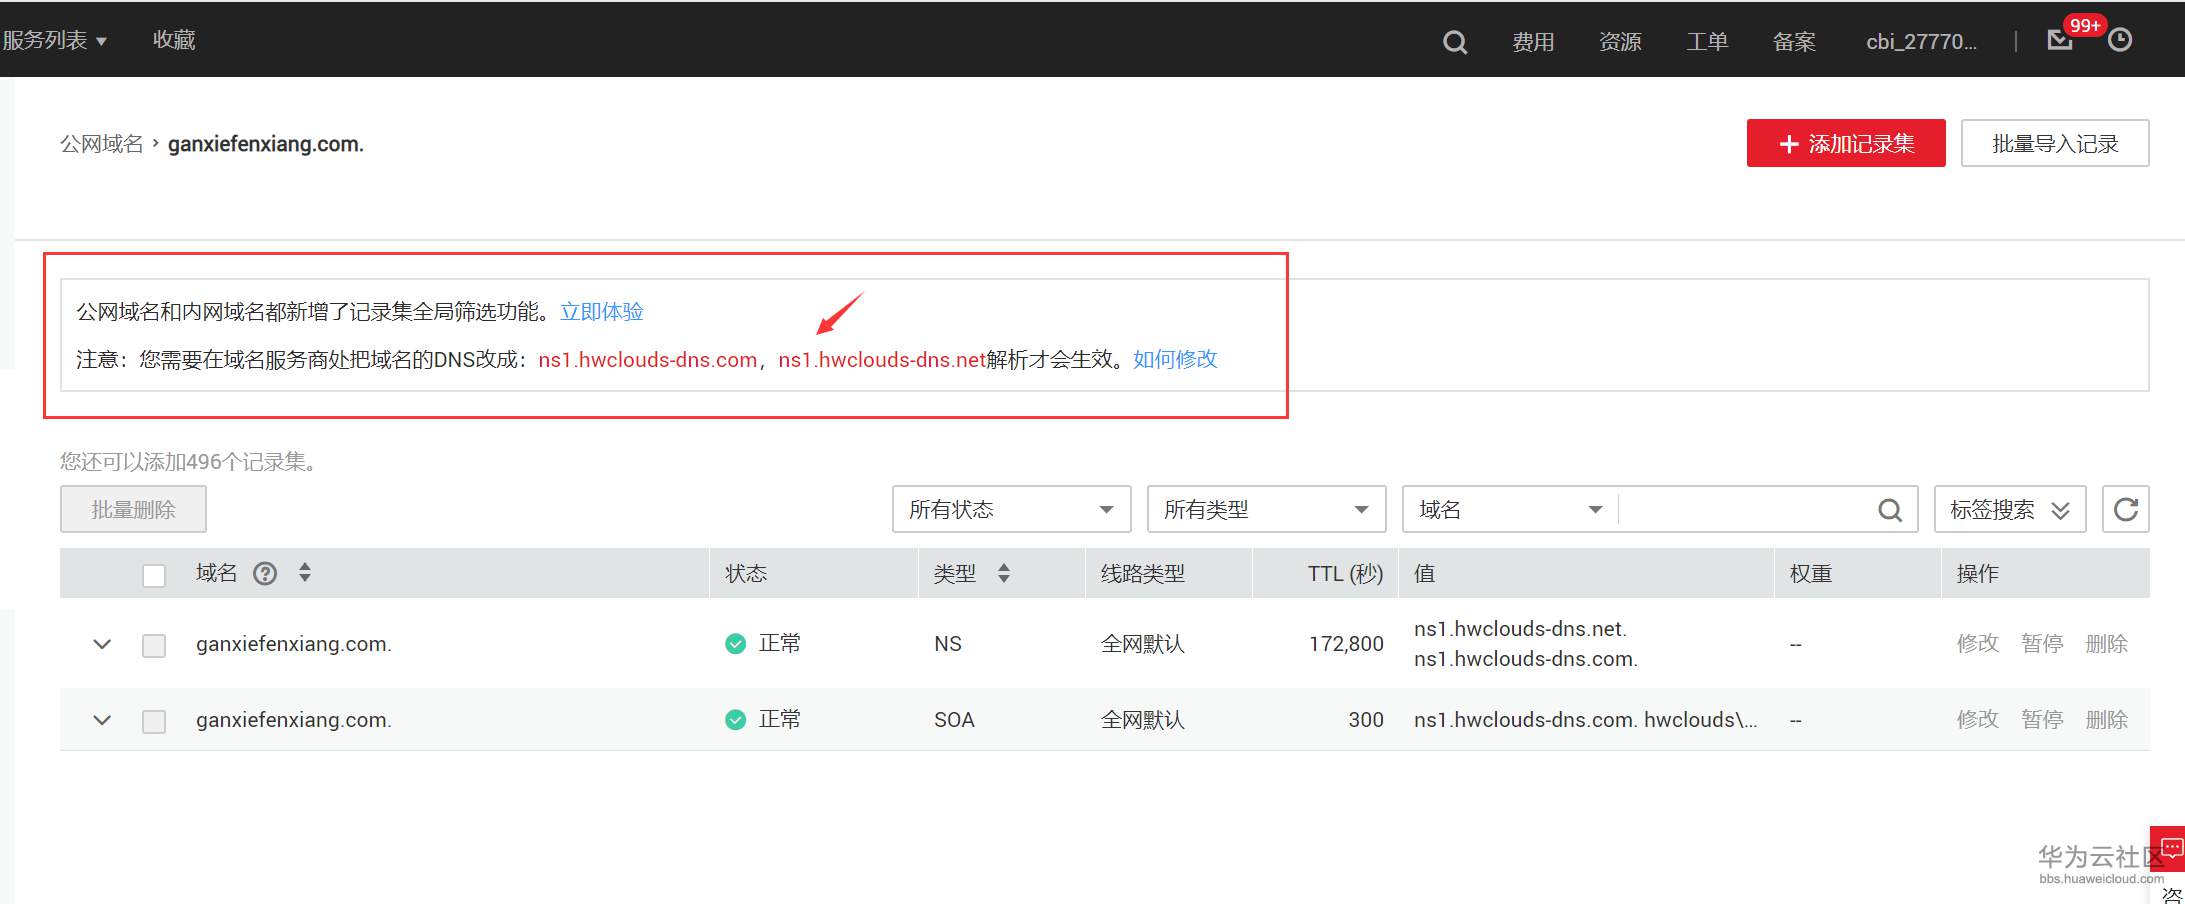Click the ganxiefenxiang.com. breadcrumb title

coord(266,144)
